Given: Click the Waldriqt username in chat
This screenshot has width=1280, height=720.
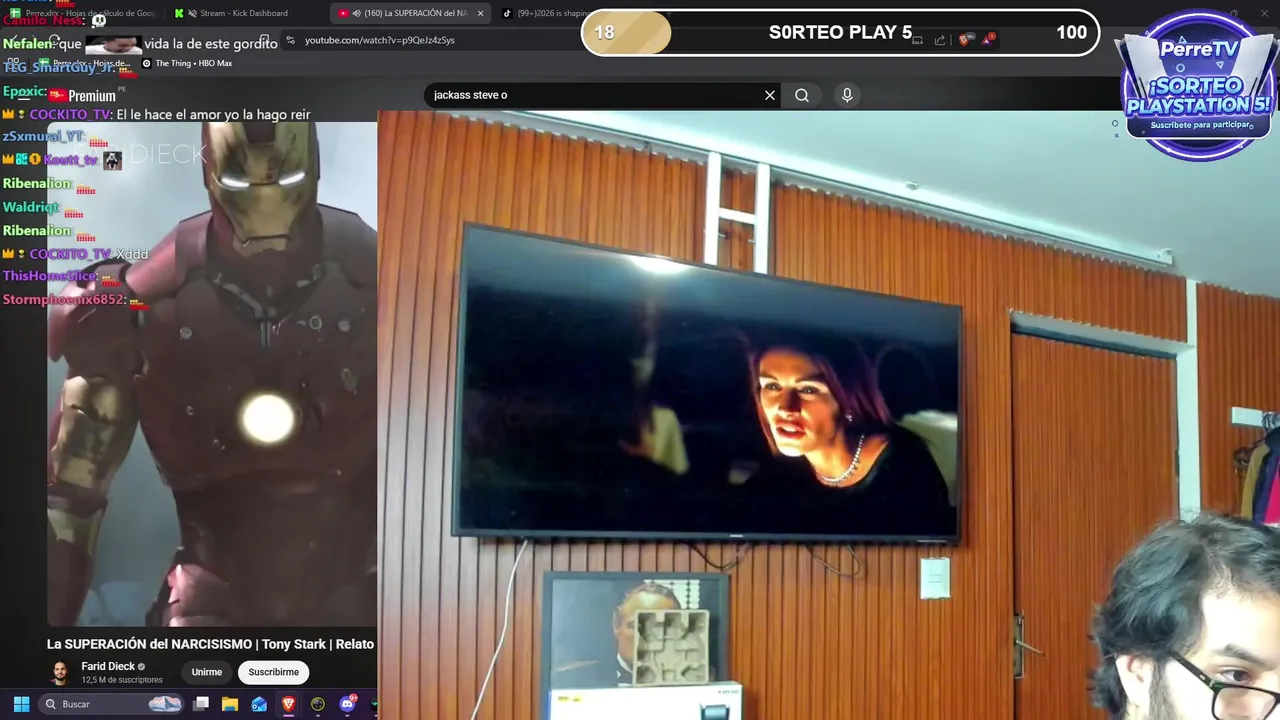Looking at the screenshot, I should point(31,207).
